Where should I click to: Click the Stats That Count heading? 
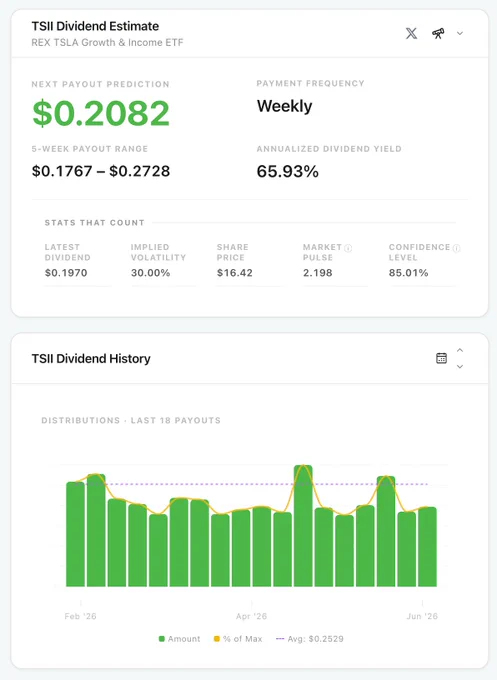(95, 223)
